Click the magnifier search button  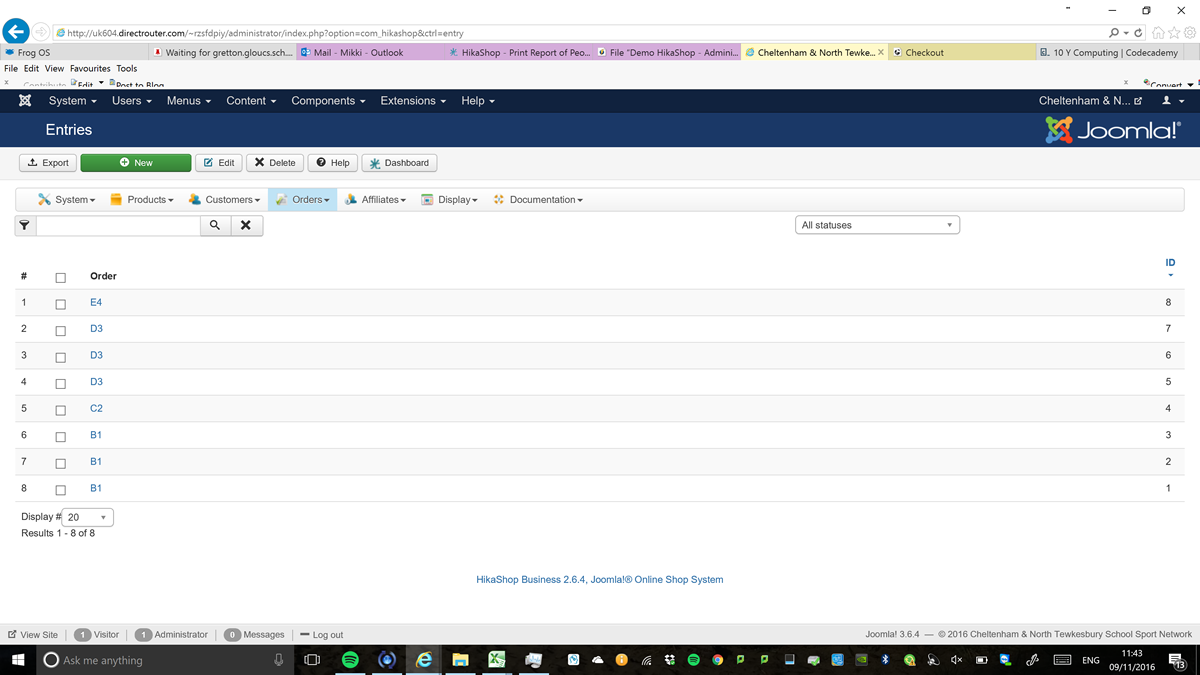click(x=214, y=226)
